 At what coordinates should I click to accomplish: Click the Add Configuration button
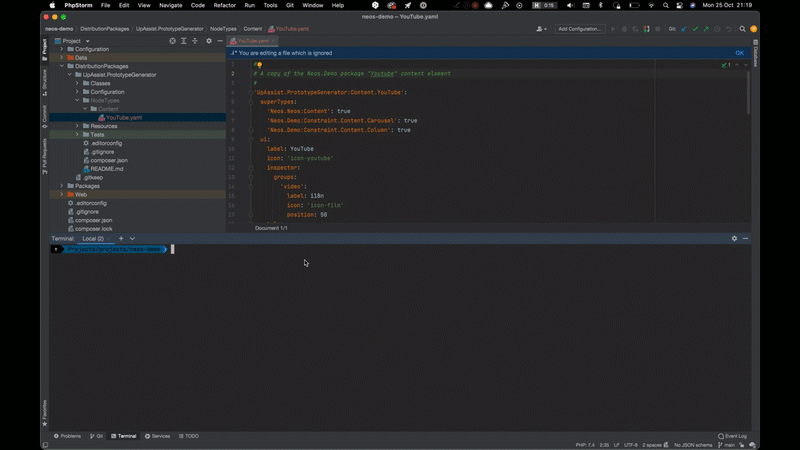[580, 29]
